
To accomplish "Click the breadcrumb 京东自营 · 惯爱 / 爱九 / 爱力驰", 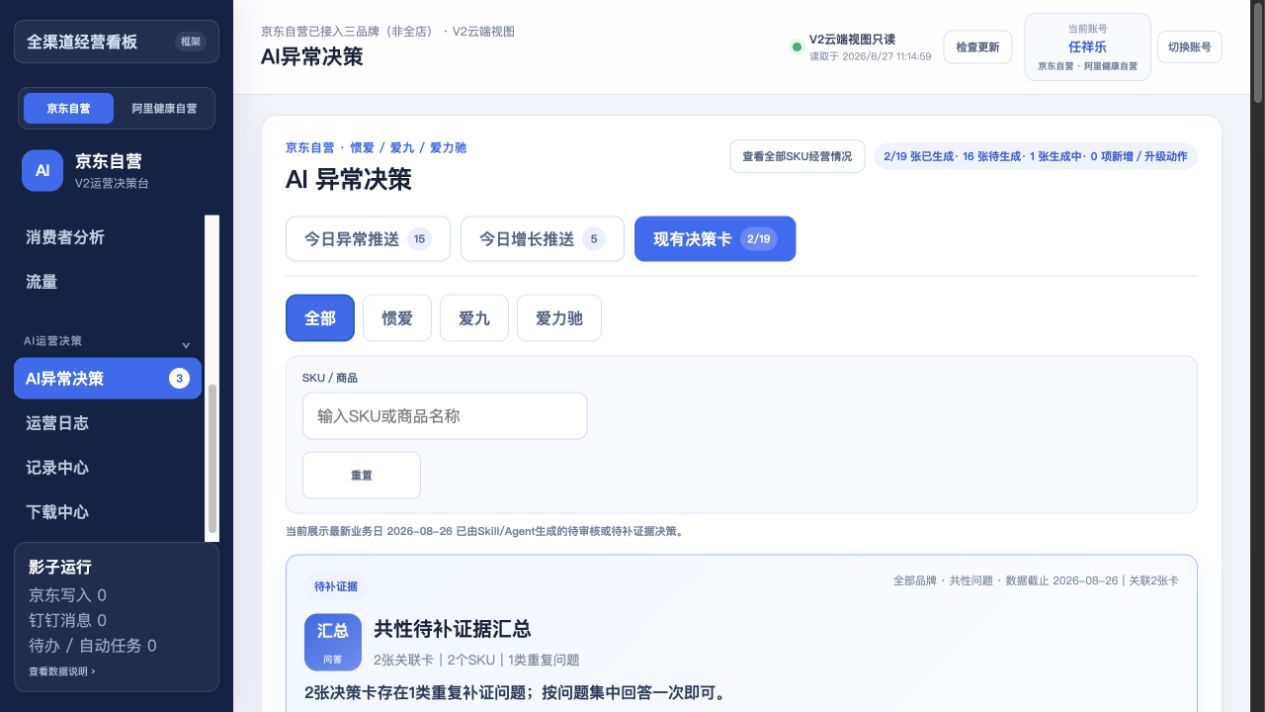I will [x=376, y=147].
